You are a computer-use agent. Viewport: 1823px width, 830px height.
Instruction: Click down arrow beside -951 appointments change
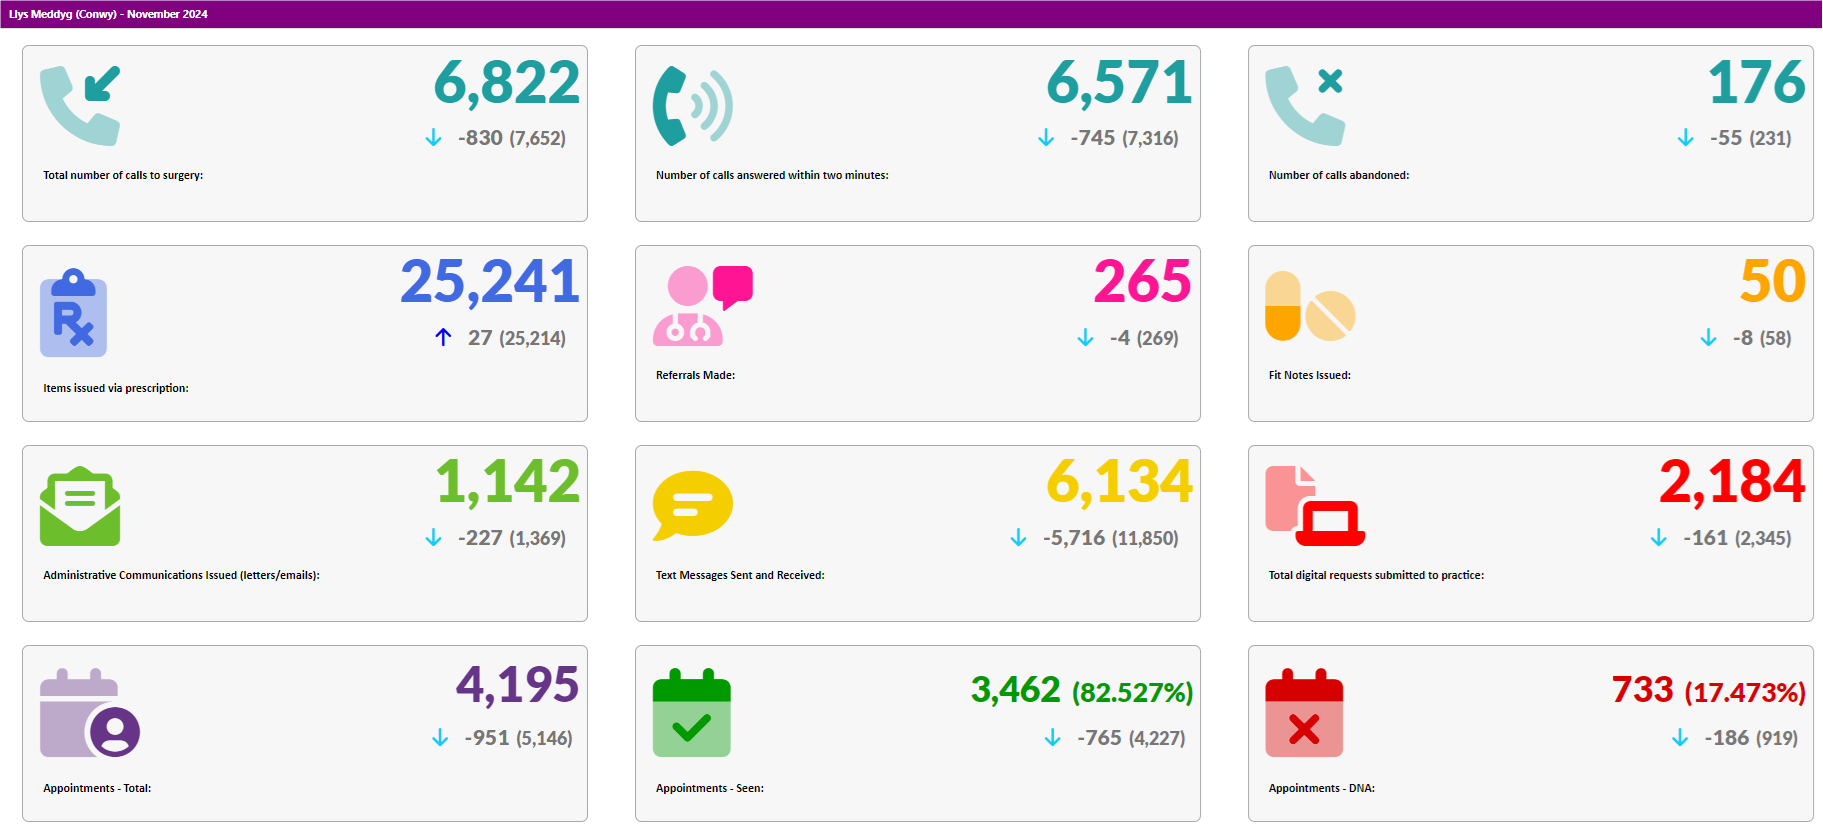440,738
